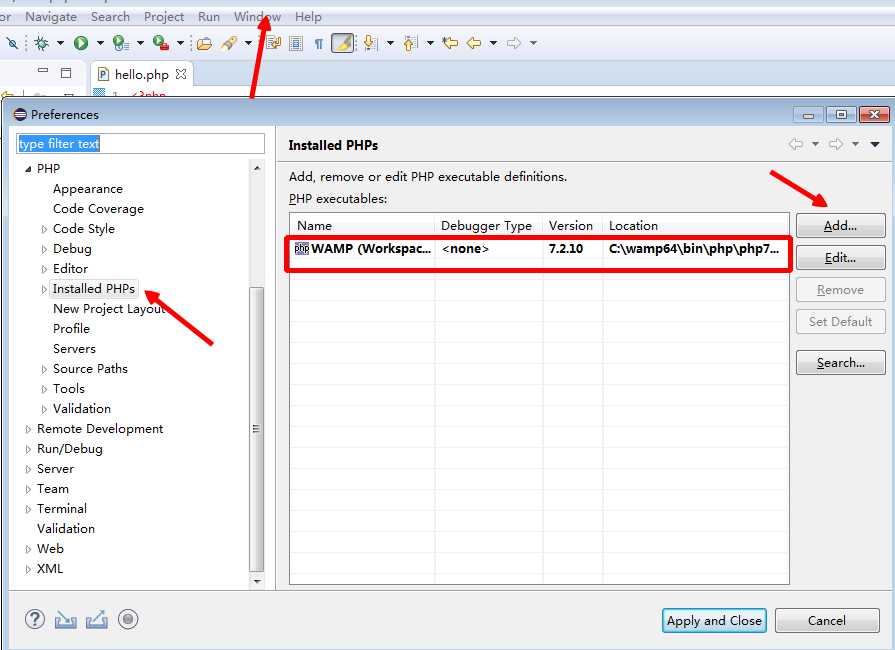
Task: Click the Import preferences icon
Action: tap(66, 619)
